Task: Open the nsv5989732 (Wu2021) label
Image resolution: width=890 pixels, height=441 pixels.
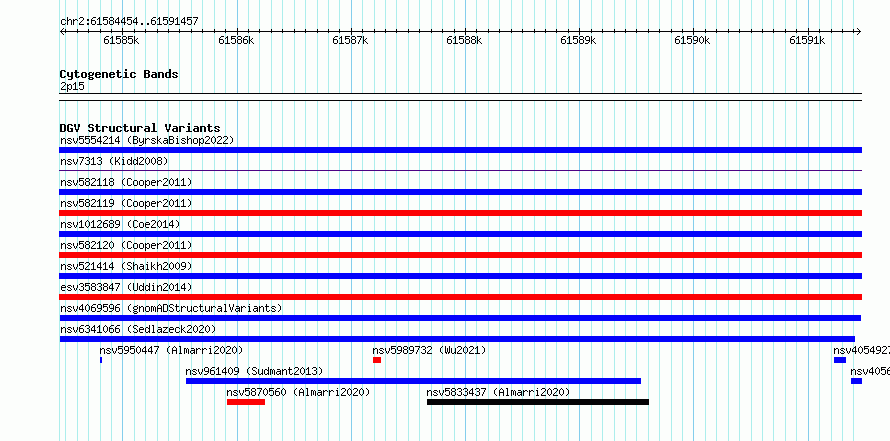Action: 429,350
